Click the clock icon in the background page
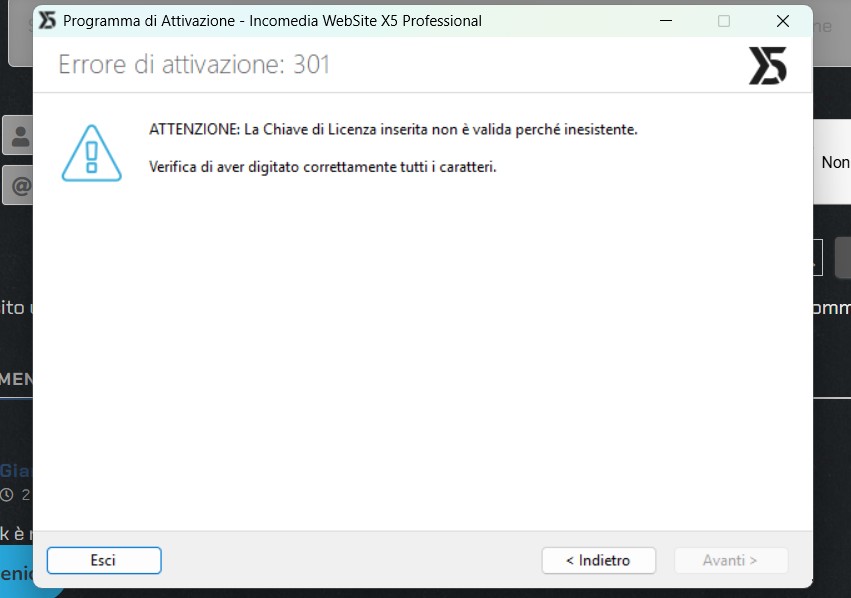 [7, 495]
